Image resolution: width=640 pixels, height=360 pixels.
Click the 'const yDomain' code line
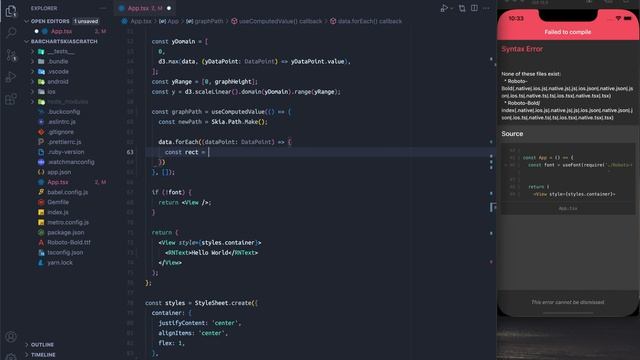(180, 42)
